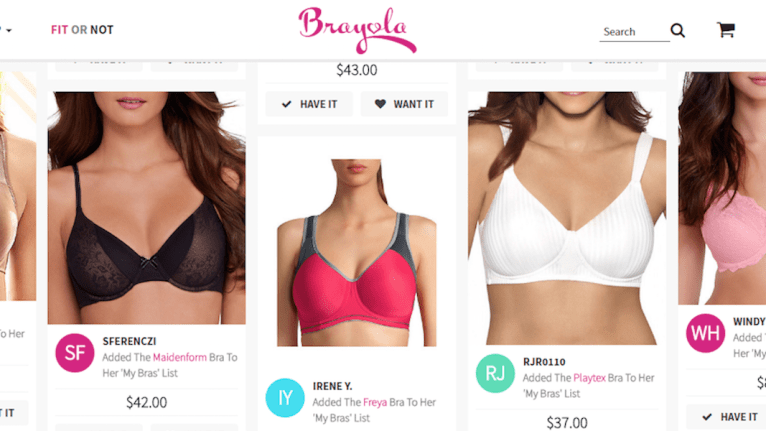Toggle HAVE IT under the $43.00 item
The height and width of the screenshot is (431, 766).
coord(309,104)
